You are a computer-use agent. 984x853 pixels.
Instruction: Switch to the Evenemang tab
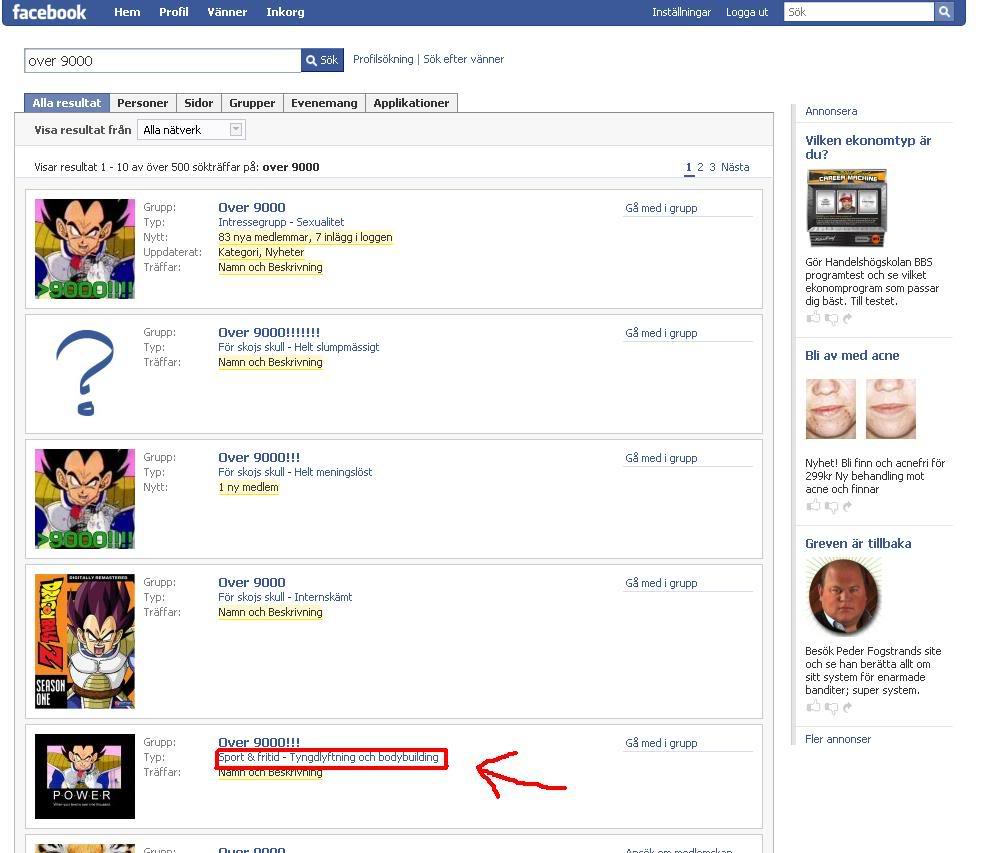(324, 103)
